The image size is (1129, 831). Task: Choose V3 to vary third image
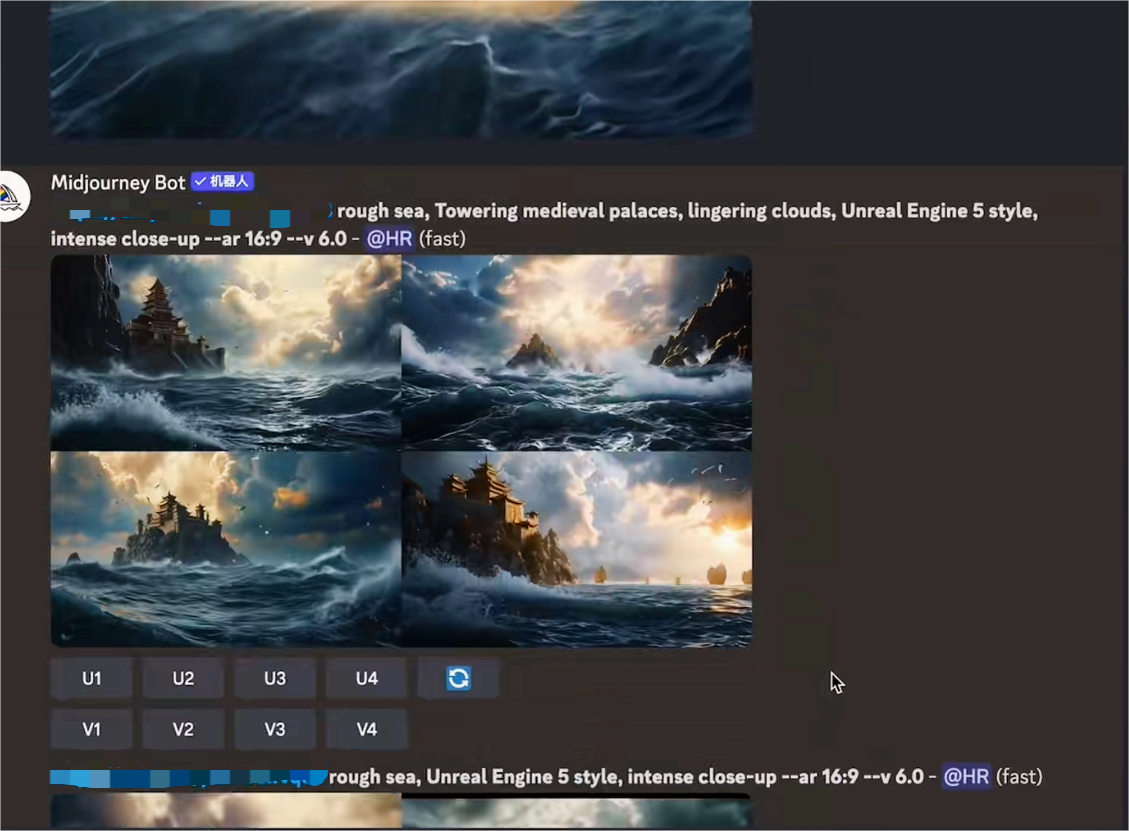(275, 729)
